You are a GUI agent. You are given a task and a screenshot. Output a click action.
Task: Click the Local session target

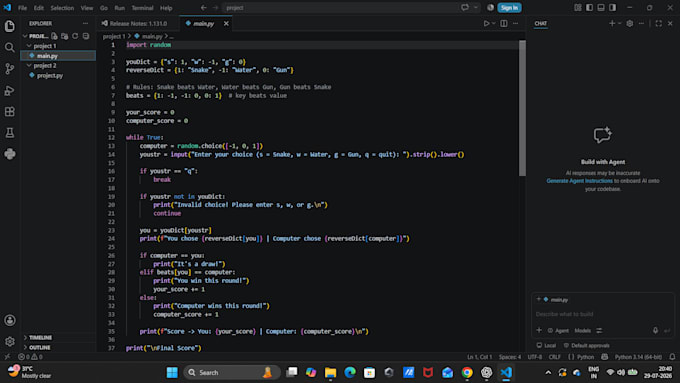tap(546, 346)
